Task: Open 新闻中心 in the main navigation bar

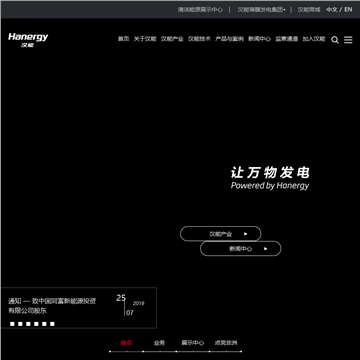Action: pos(259,39)
